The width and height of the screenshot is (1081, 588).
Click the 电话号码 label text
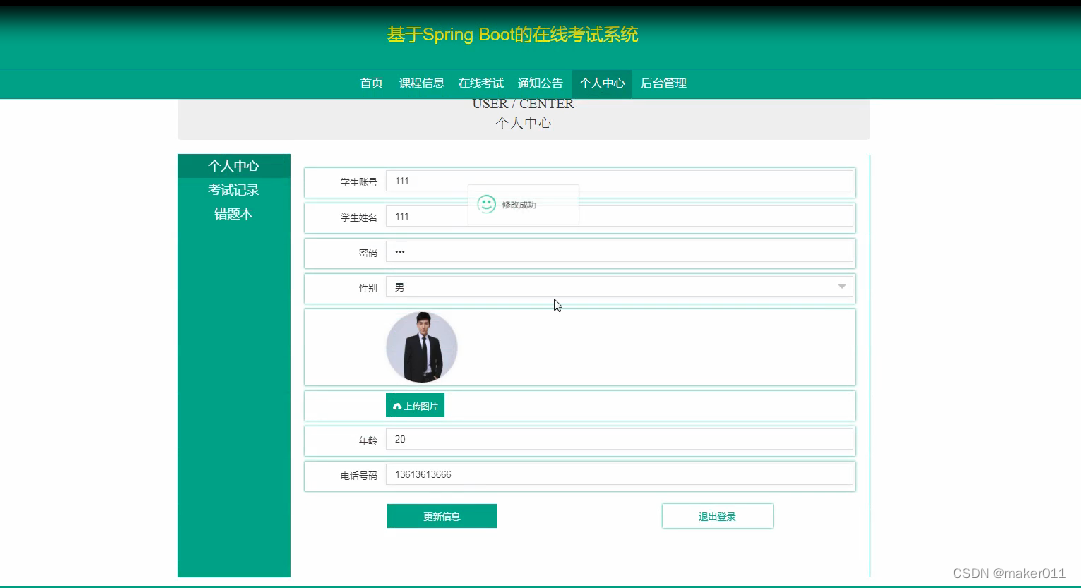tap(358, 476)
